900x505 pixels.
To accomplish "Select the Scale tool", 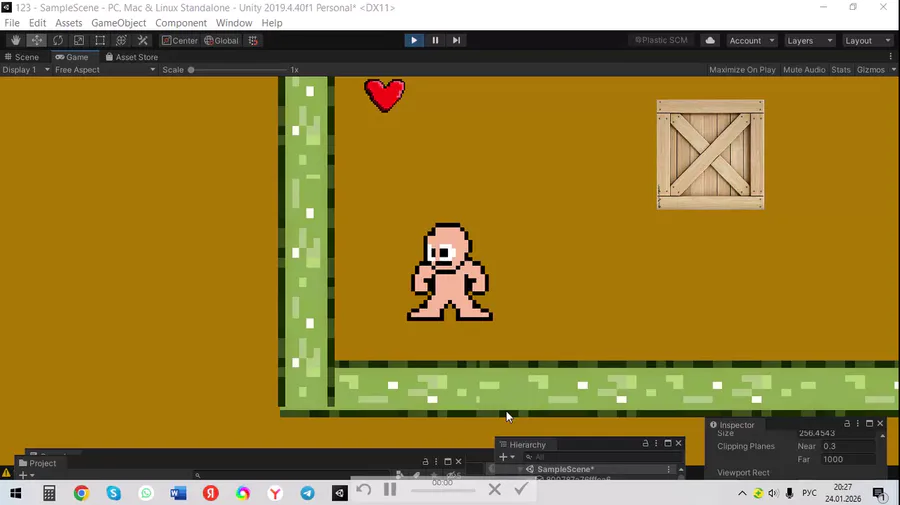I will [x=79, y=40].
